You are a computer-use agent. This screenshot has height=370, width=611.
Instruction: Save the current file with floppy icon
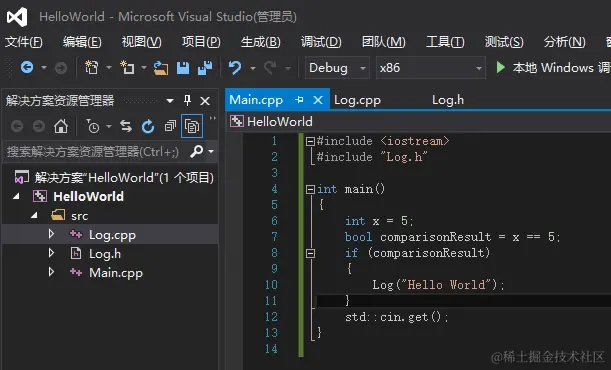click(183, 68)
